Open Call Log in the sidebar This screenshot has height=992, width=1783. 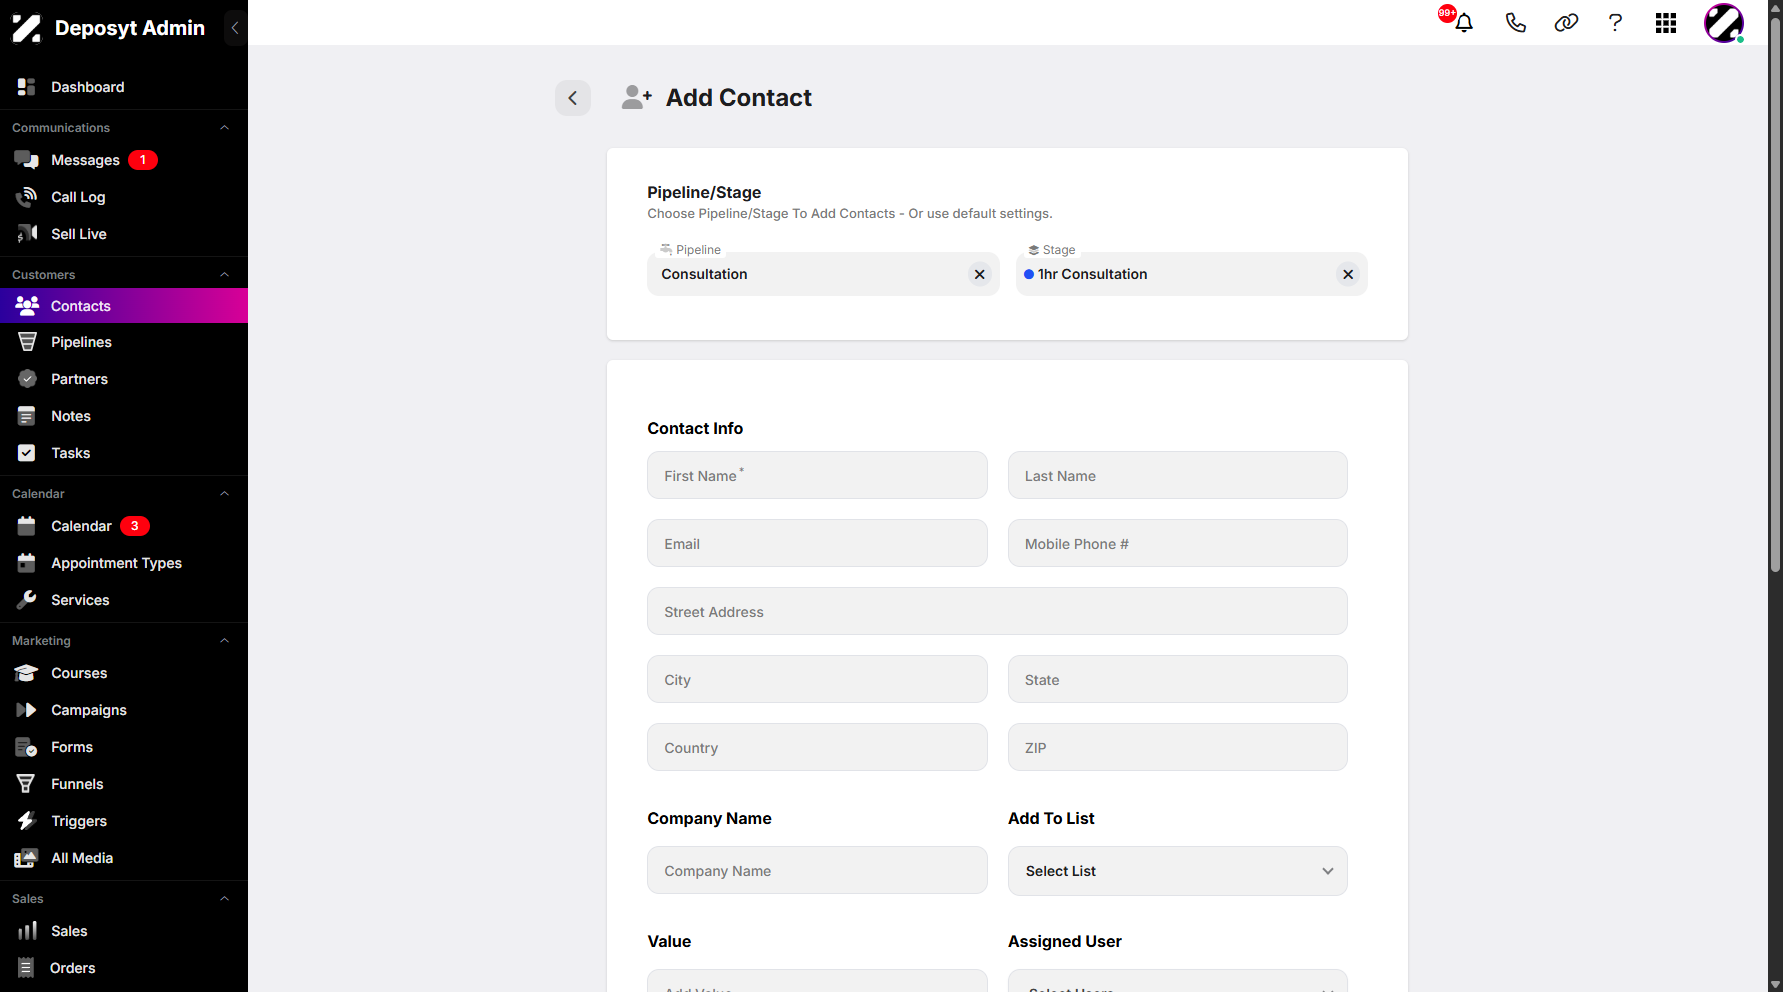click(x=124, y=197)
